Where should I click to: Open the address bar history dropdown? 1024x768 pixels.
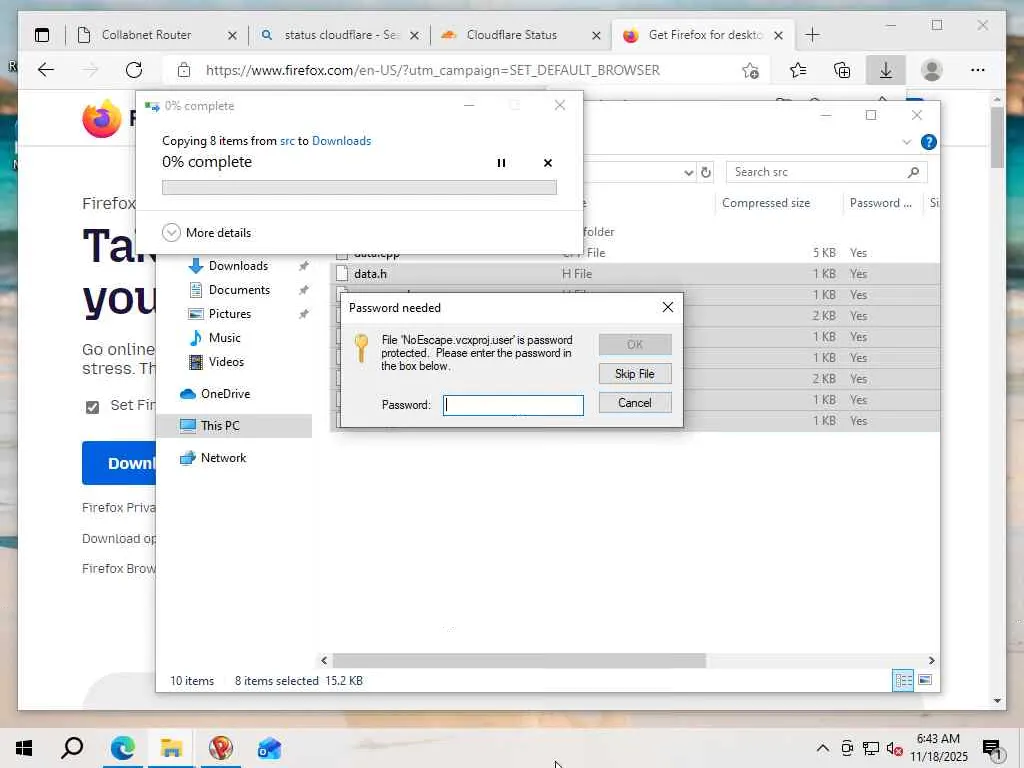click(x=688, y=172)
